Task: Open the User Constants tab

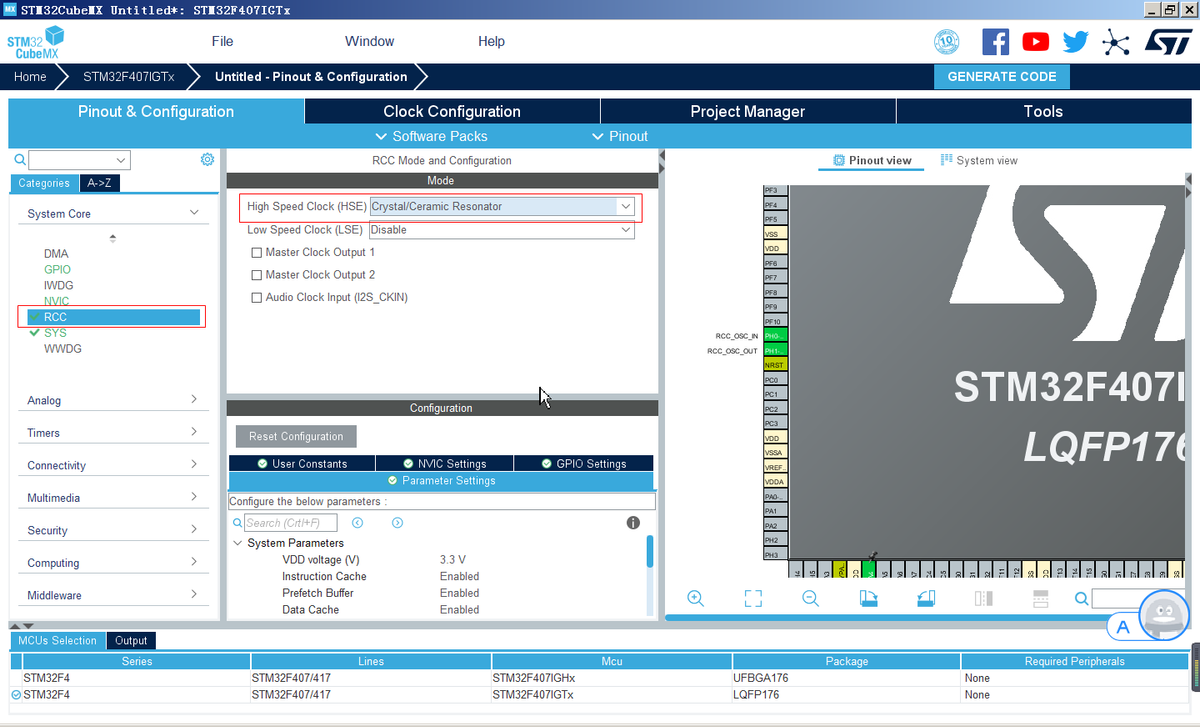Action: point(302,464)
